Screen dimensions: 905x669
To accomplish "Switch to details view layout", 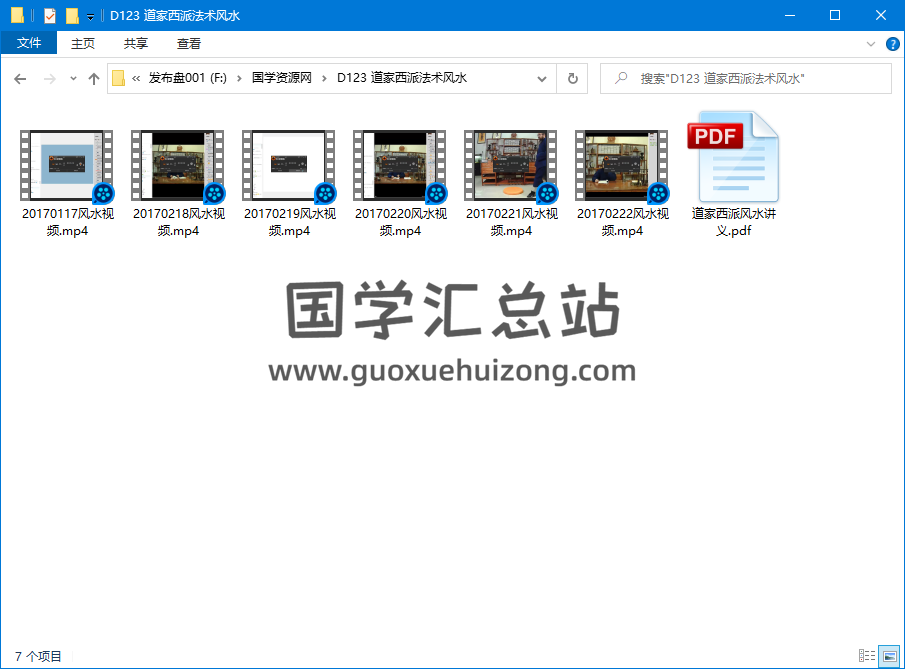I will point(866,656).
